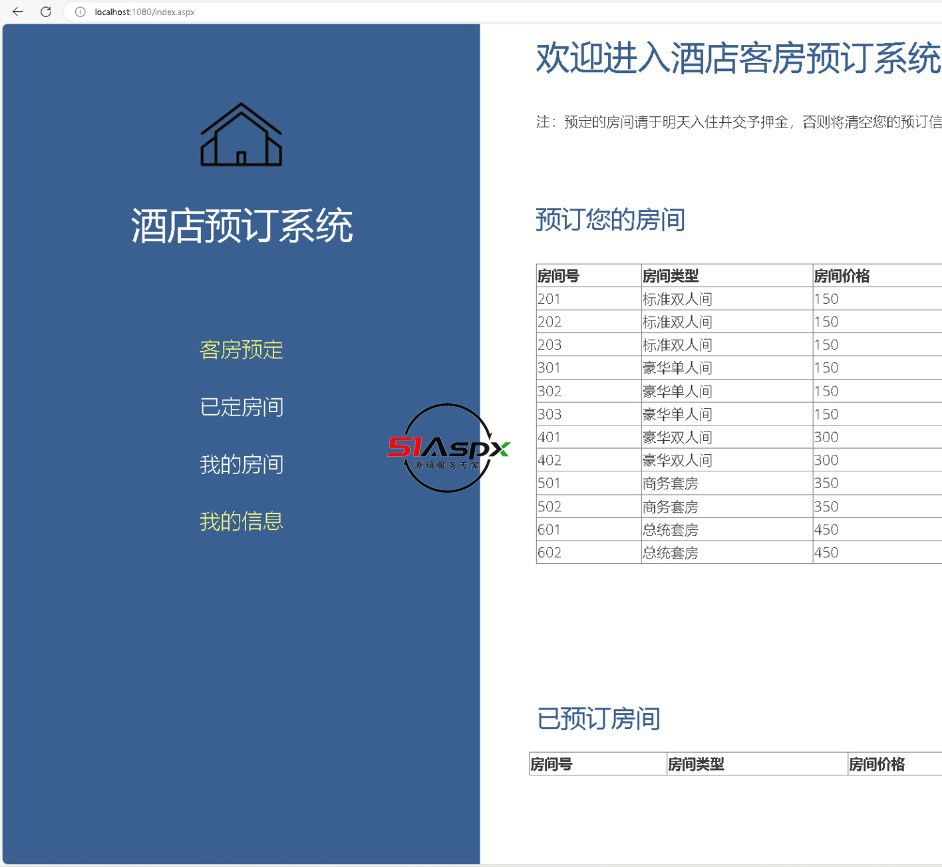
Task: Click the house logo icon
Action: (x=241, y=135)
